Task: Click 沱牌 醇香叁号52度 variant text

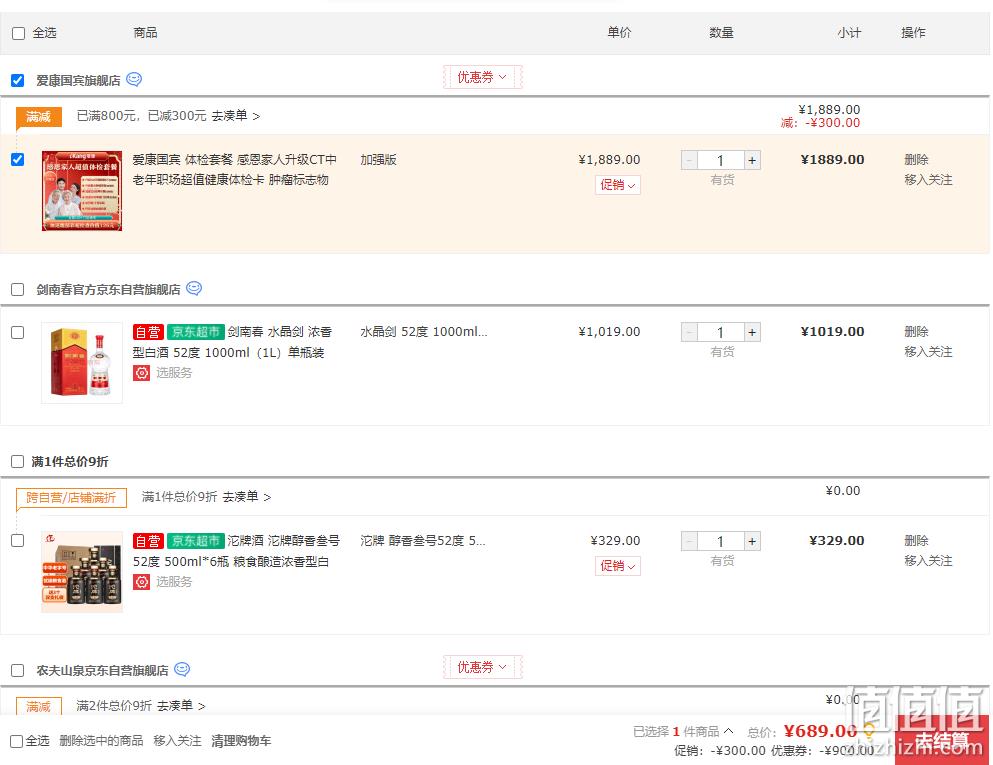Action: click(x=423, y=541)
